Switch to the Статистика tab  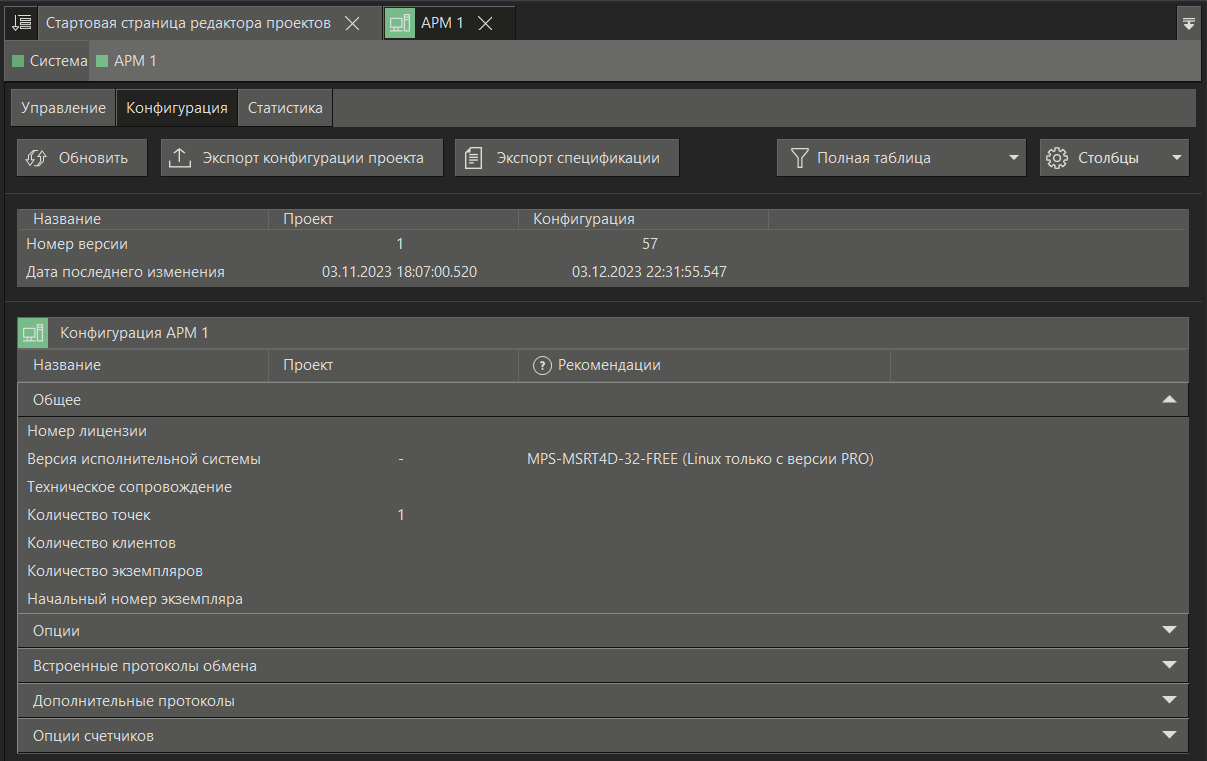pos(285,108)
